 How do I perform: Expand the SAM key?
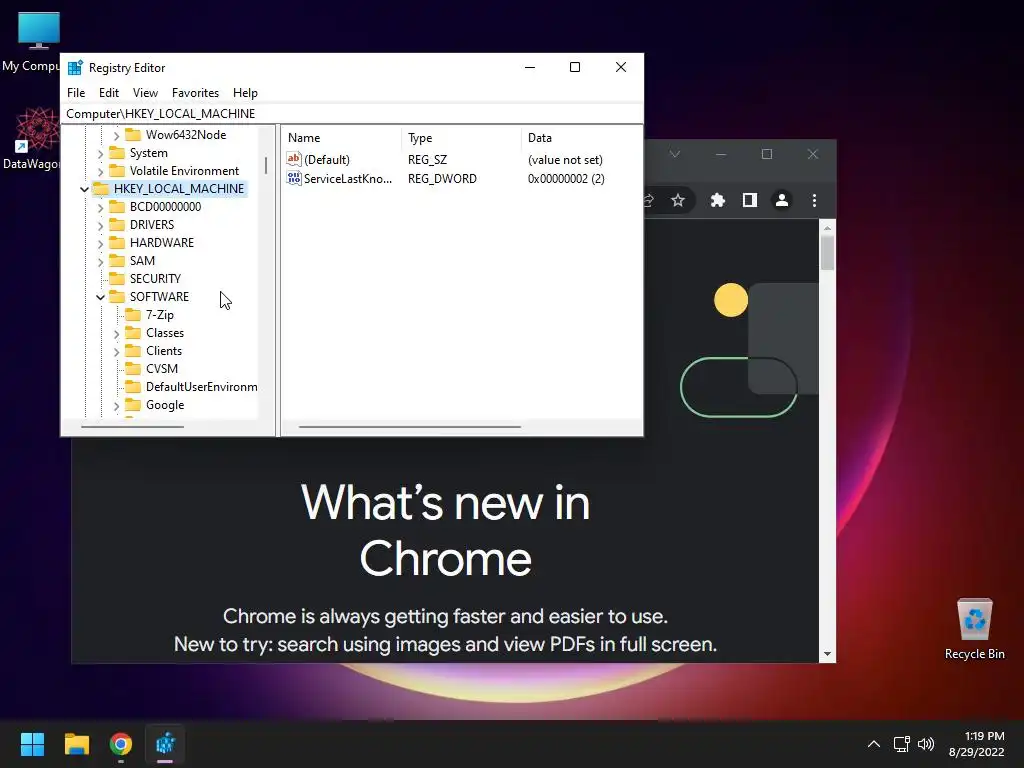pos(100,261)
